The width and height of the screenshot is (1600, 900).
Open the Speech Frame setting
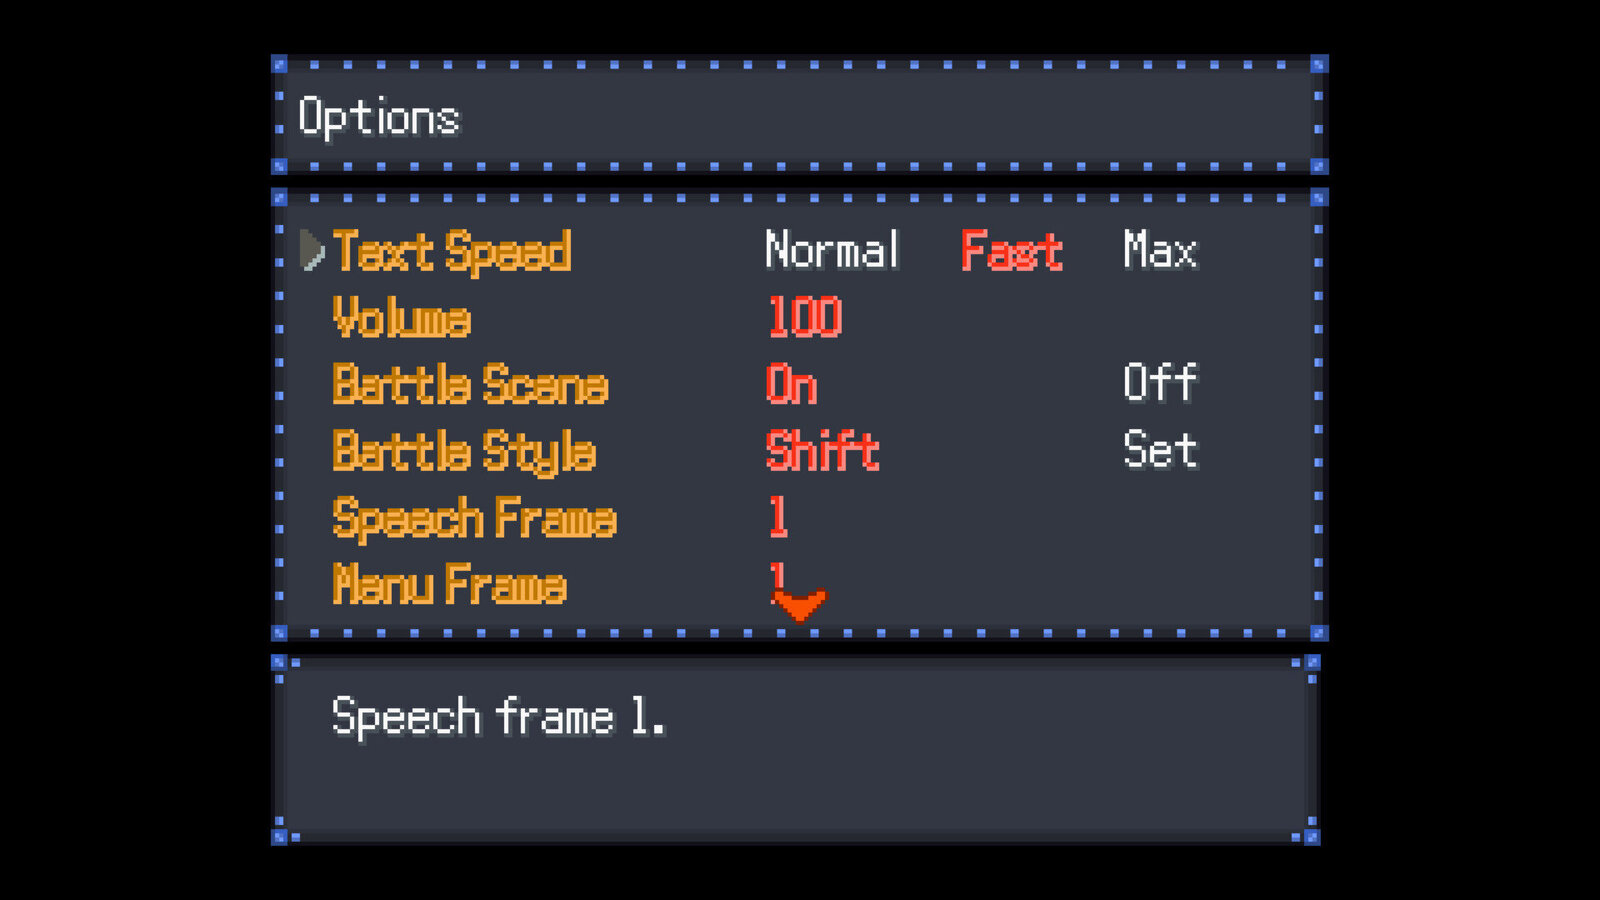(474, 520)
